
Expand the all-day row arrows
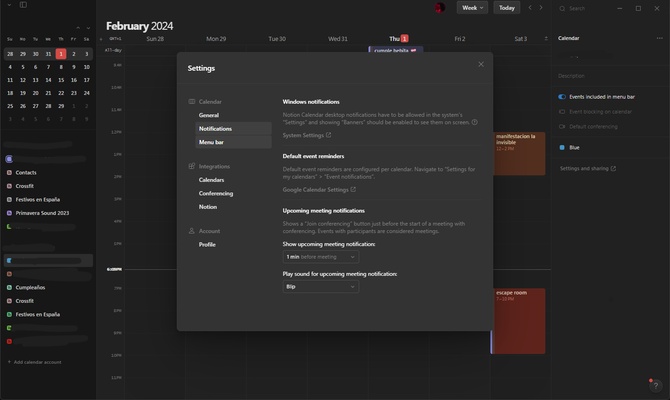(546, 39)
